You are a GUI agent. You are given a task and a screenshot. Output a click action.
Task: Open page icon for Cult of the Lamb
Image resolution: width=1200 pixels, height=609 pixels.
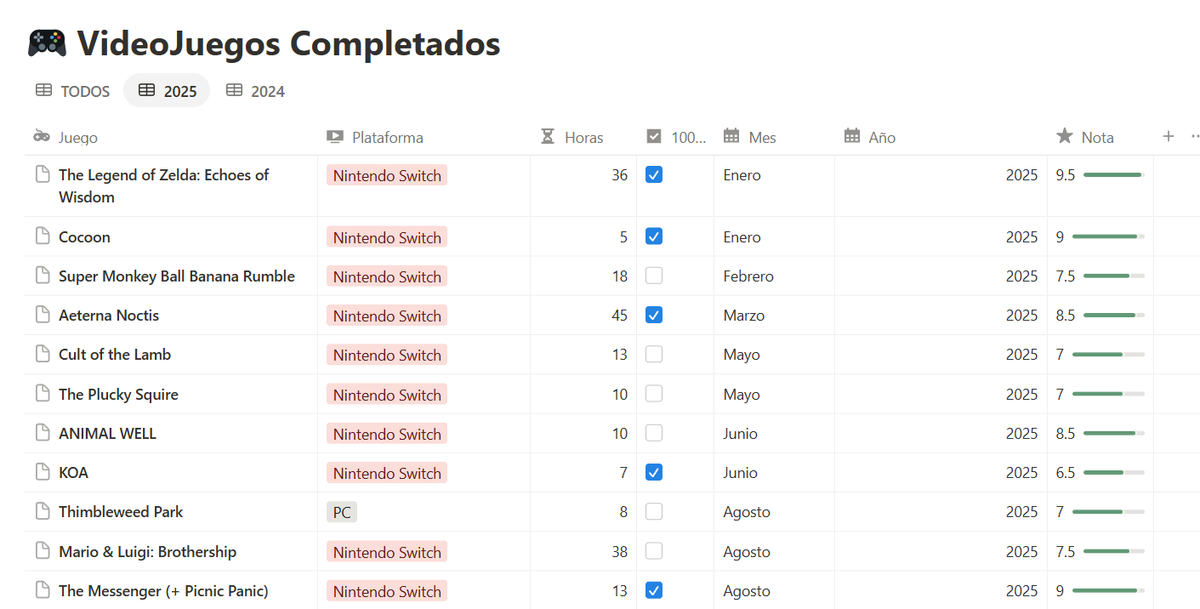tap(42, 354)
